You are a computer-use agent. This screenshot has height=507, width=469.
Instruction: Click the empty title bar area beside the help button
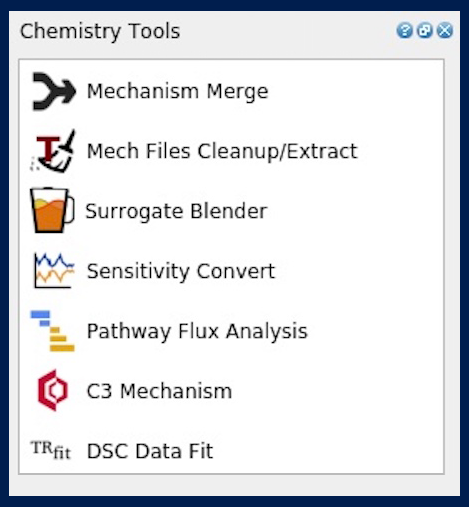pyautogui.click(x=287, y=31)
